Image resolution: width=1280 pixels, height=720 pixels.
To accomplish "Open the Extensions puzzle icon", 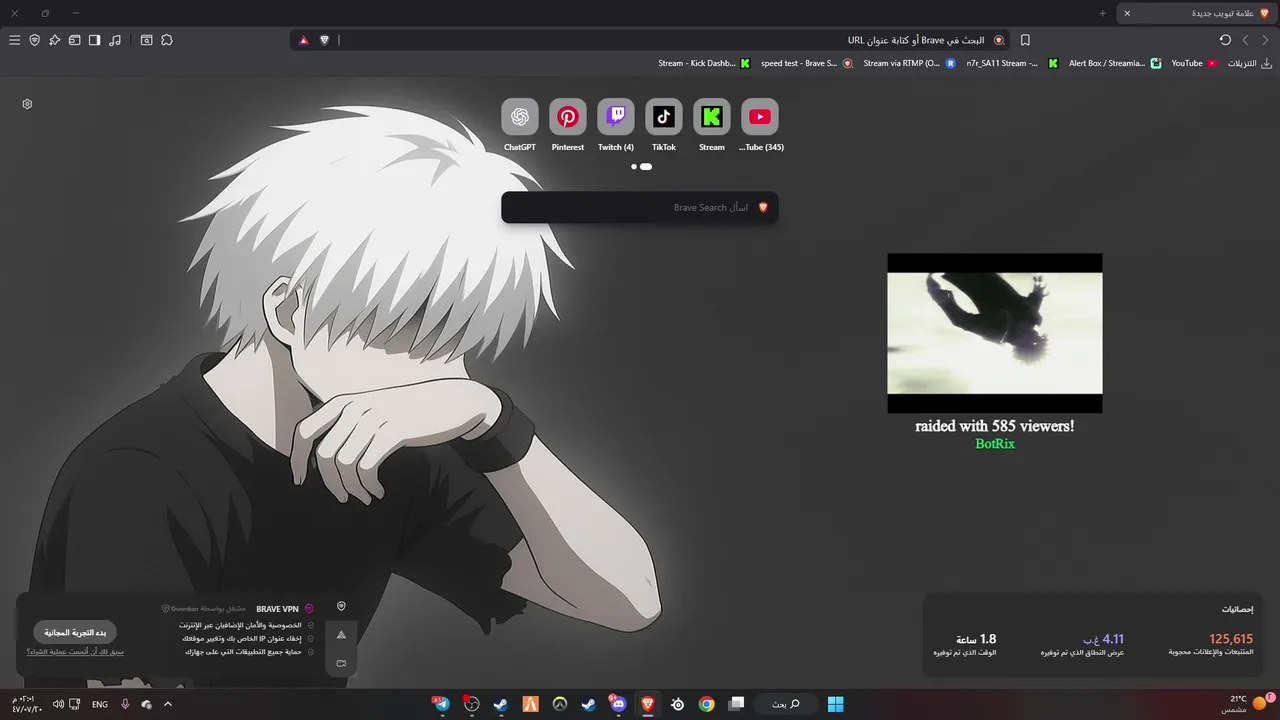I will click(x=167, y=40).
